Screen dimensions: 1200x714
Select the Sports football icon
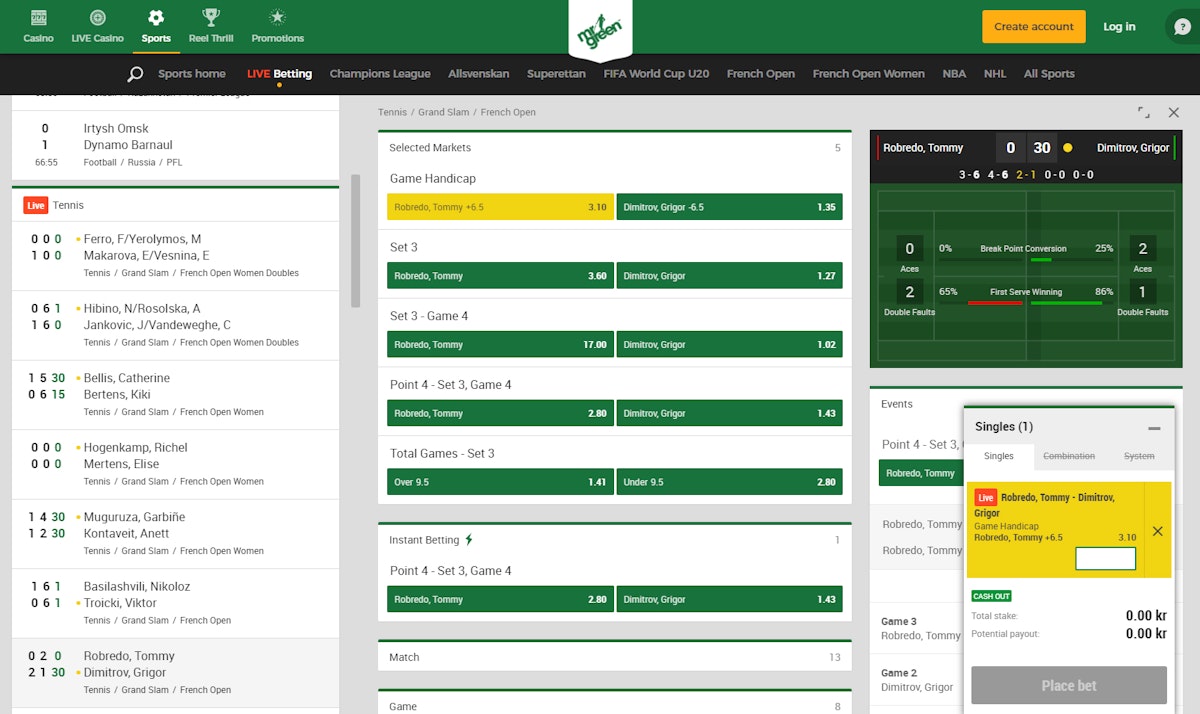(x=155, y=18)
